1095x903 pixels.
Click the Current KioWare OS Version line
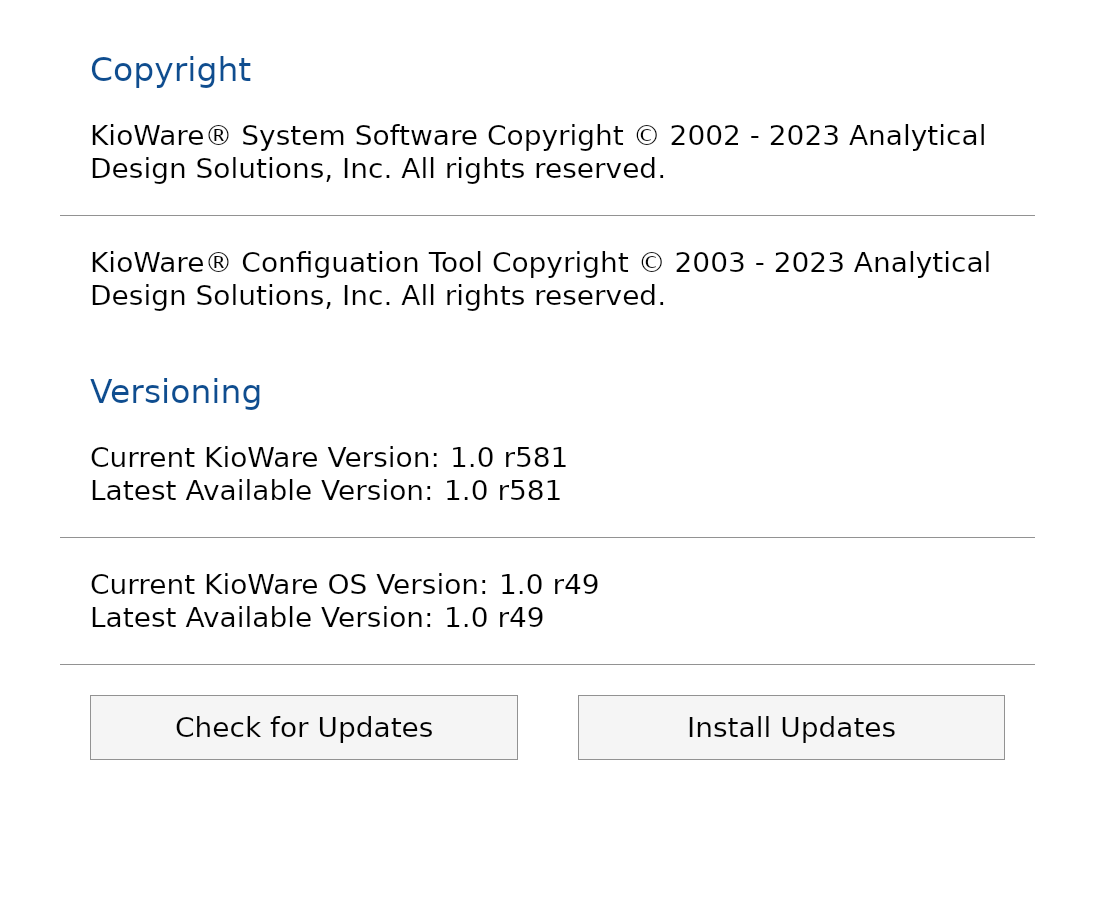344,586
